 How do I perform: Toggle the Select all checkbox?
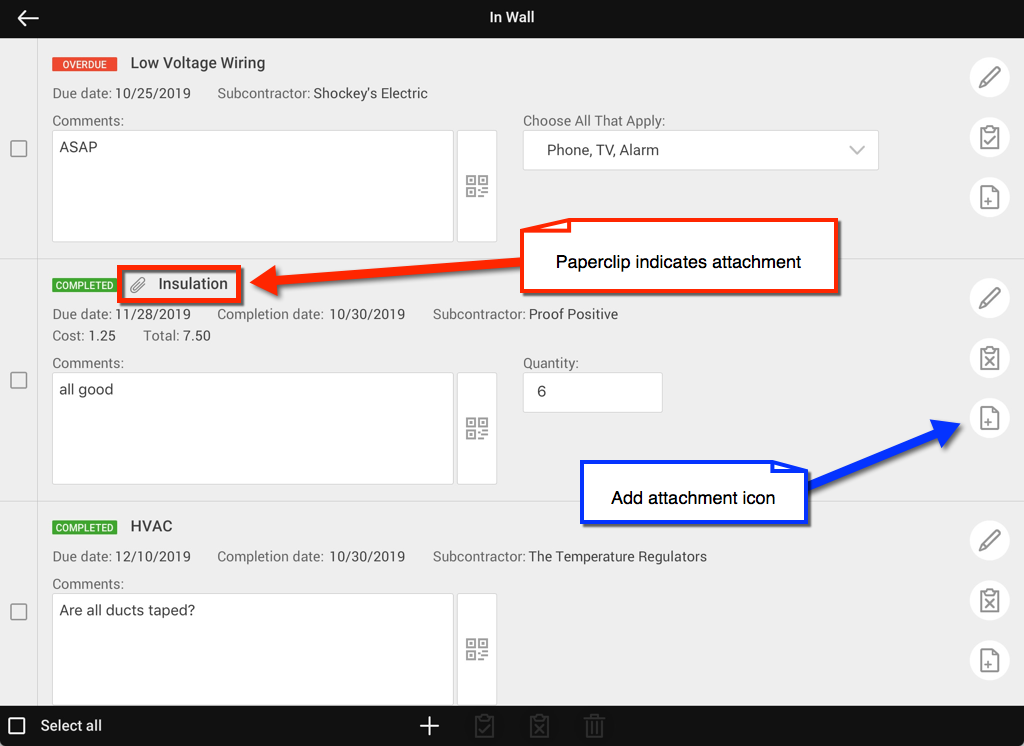click(x=17, y=726)
